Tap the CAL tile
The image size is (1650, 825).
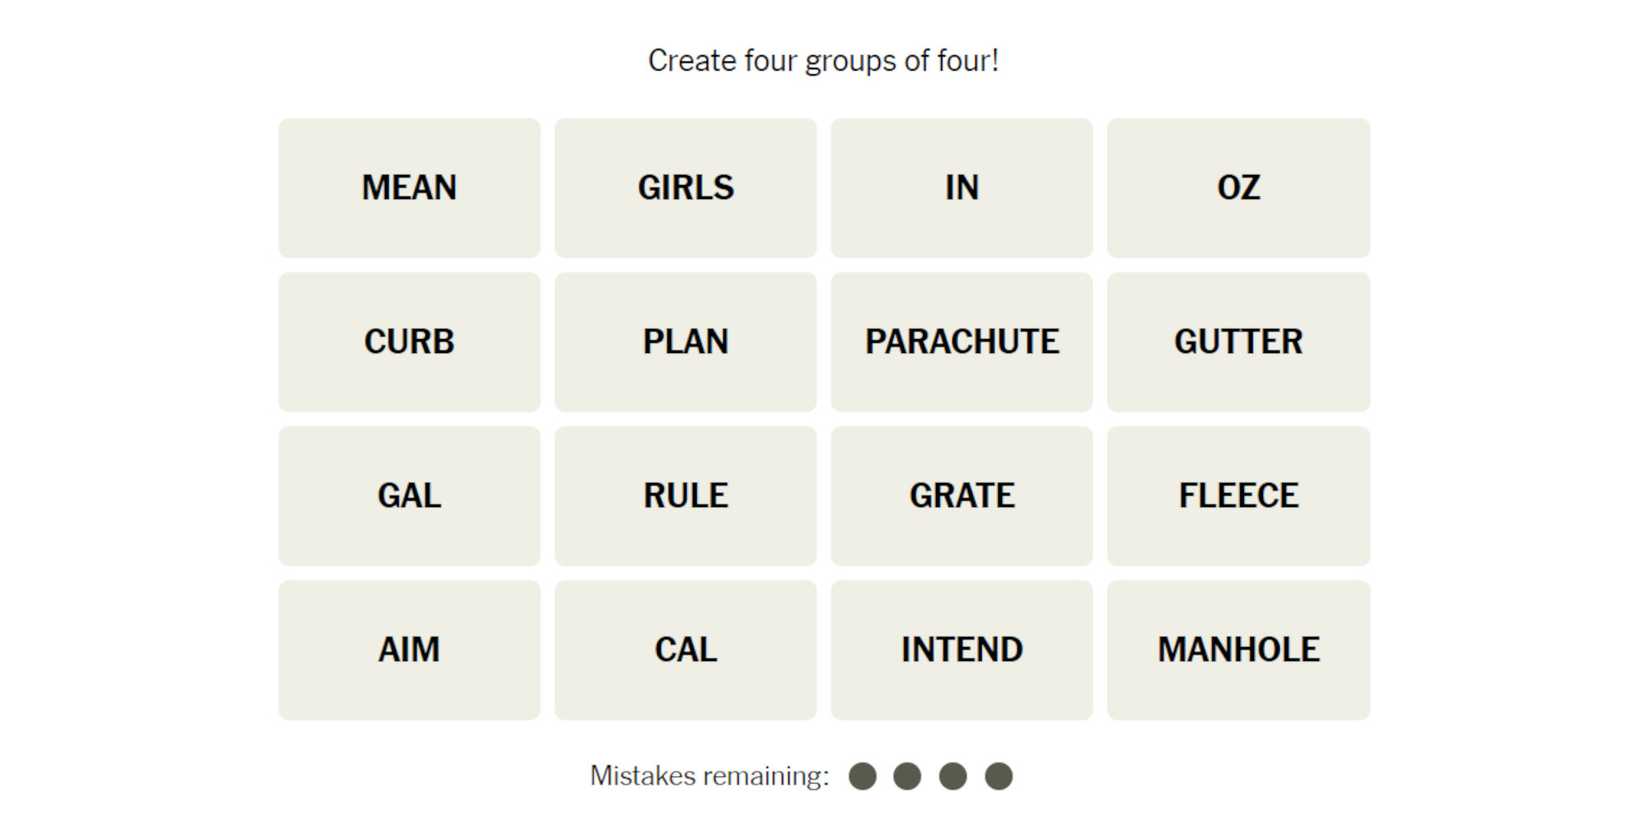(x=685, y=650)
